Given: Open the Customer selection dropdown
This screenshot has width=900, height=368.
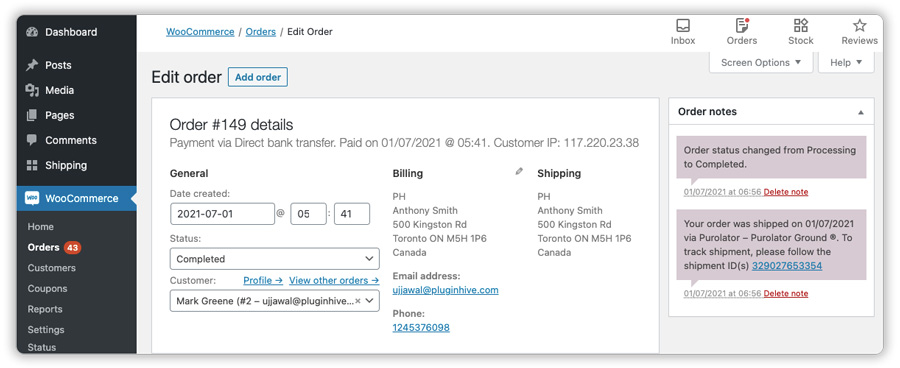Looking at the screenshot, I should coord(274,301).
